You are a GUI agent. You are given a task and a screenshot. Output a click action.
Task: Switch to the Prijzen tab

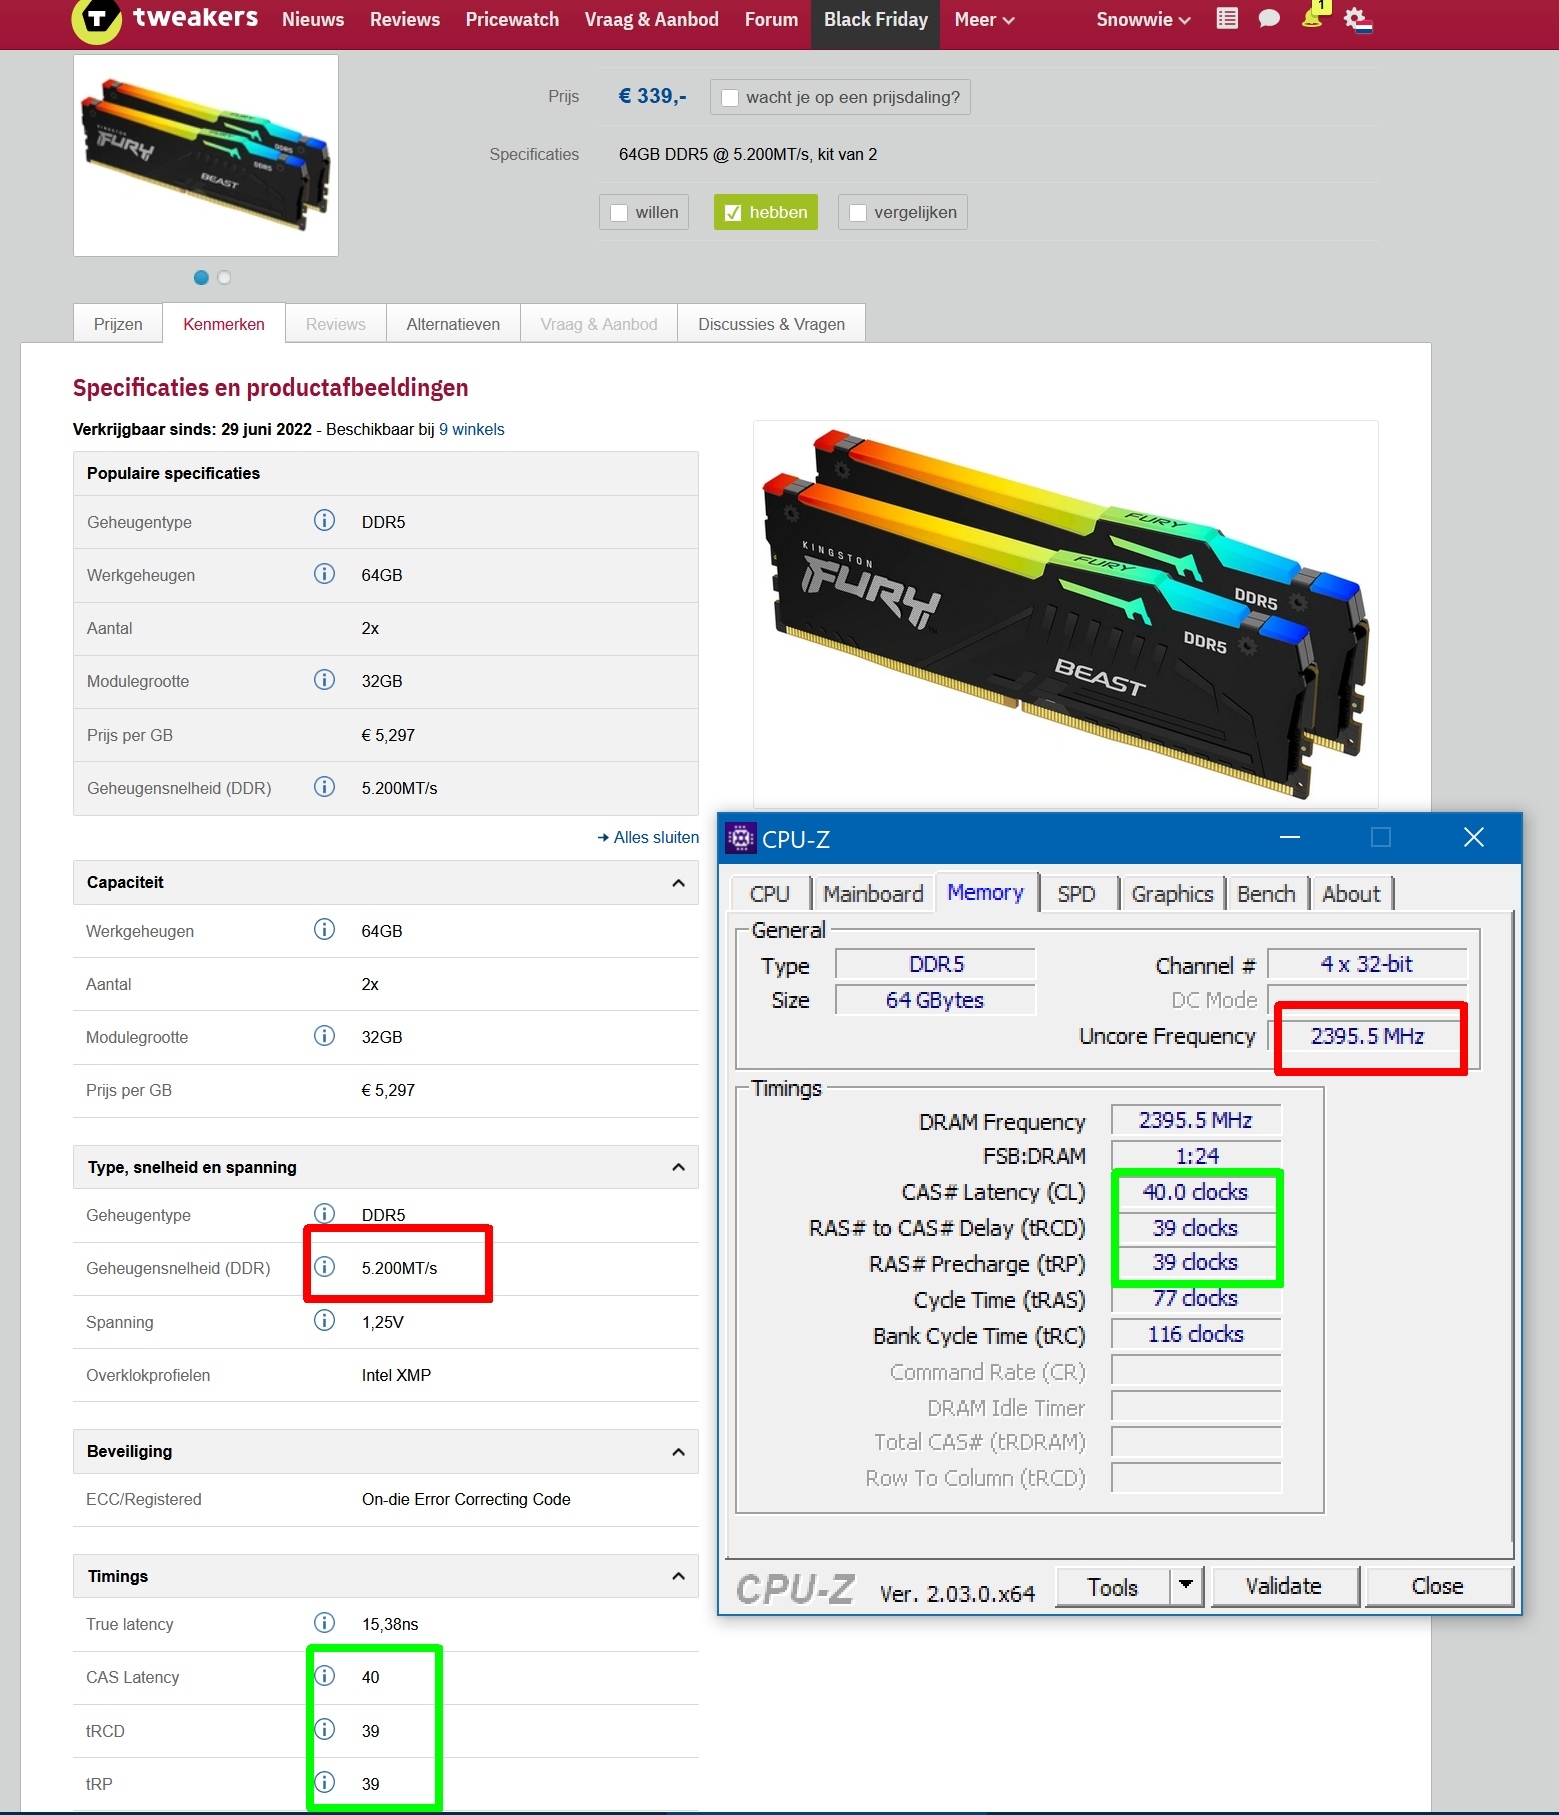point(118,324)
